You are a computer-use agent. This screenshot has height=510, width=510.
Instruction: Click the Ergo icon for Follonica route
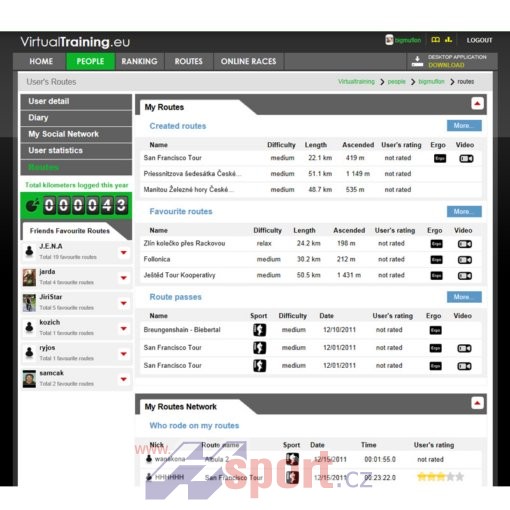point(436,260)
